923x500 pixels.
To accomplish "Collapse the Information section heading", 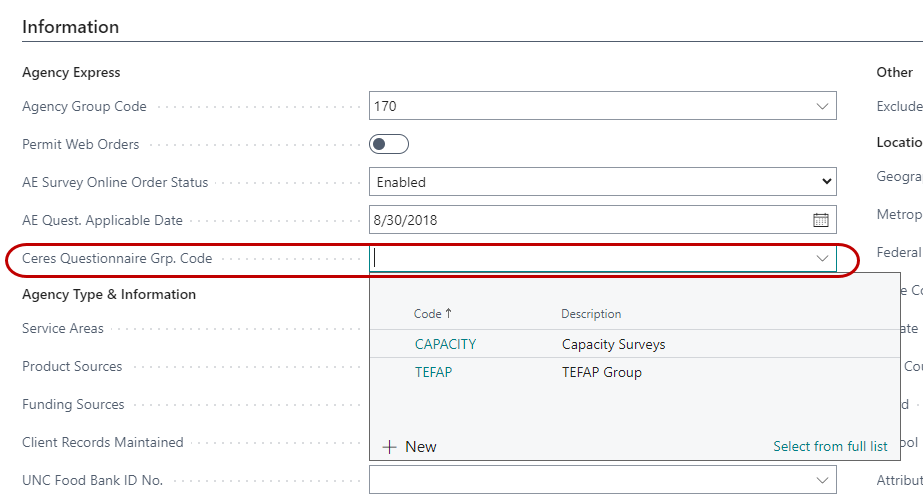I will tap(70, 27).
